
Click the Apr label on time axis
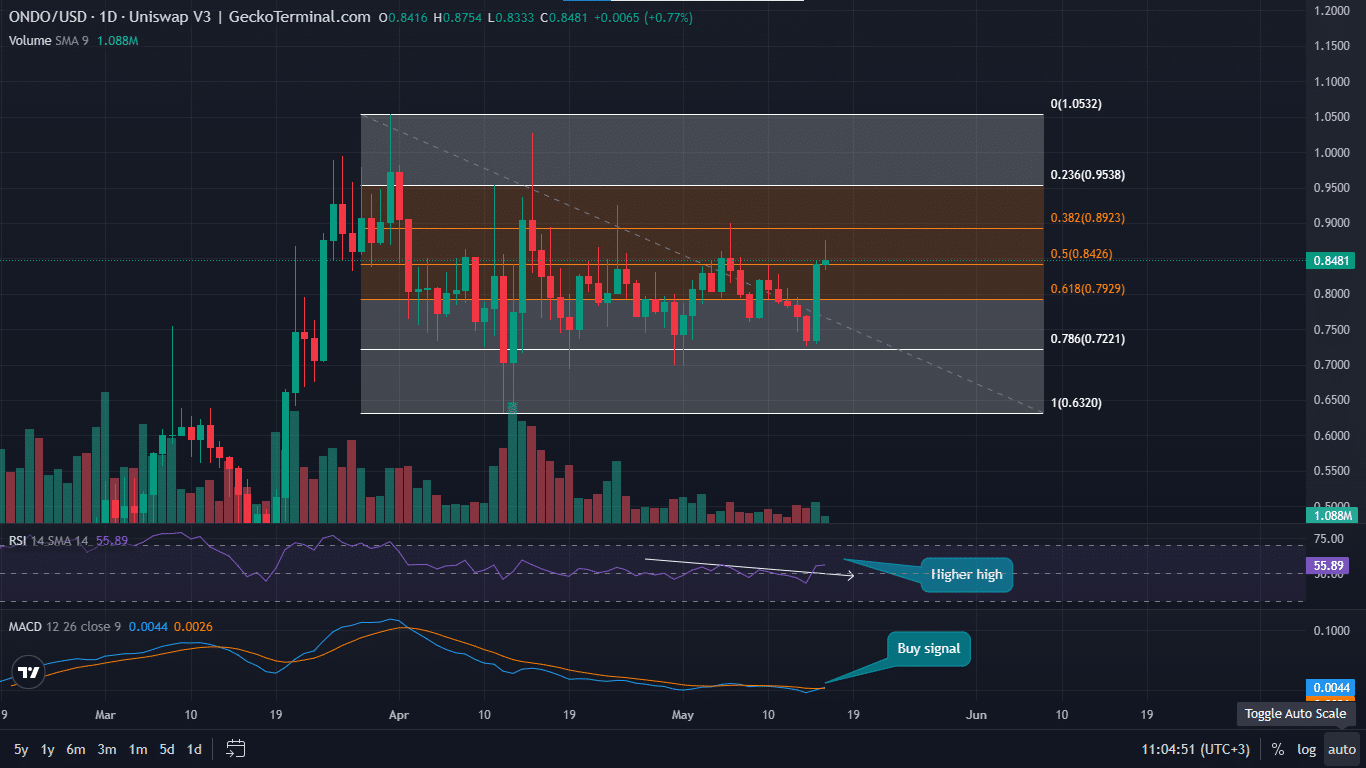pos(399,715)
